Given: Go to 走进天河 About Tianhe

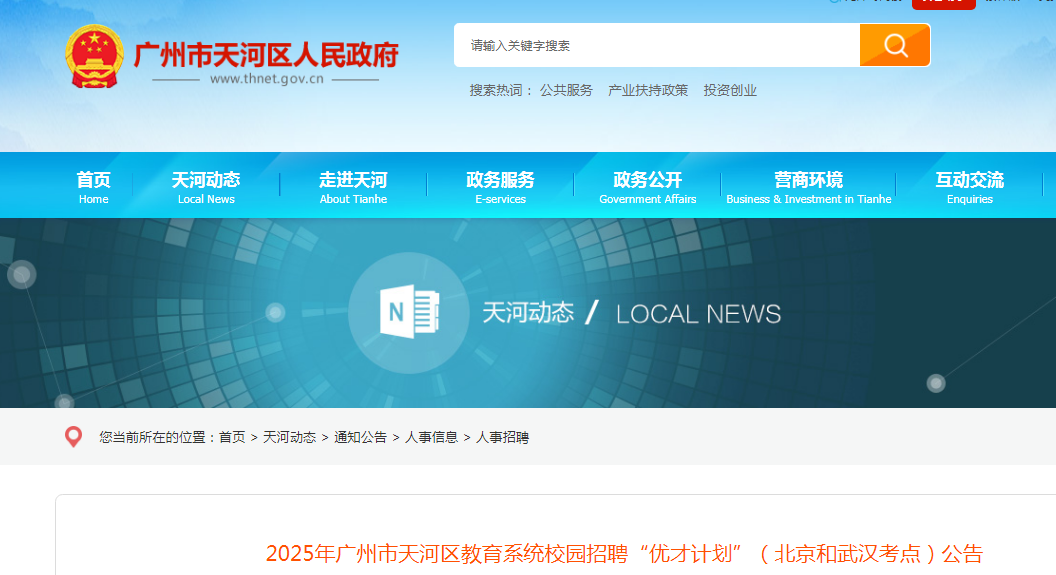Looking at the screenshot, I should [x=353, y=186].
